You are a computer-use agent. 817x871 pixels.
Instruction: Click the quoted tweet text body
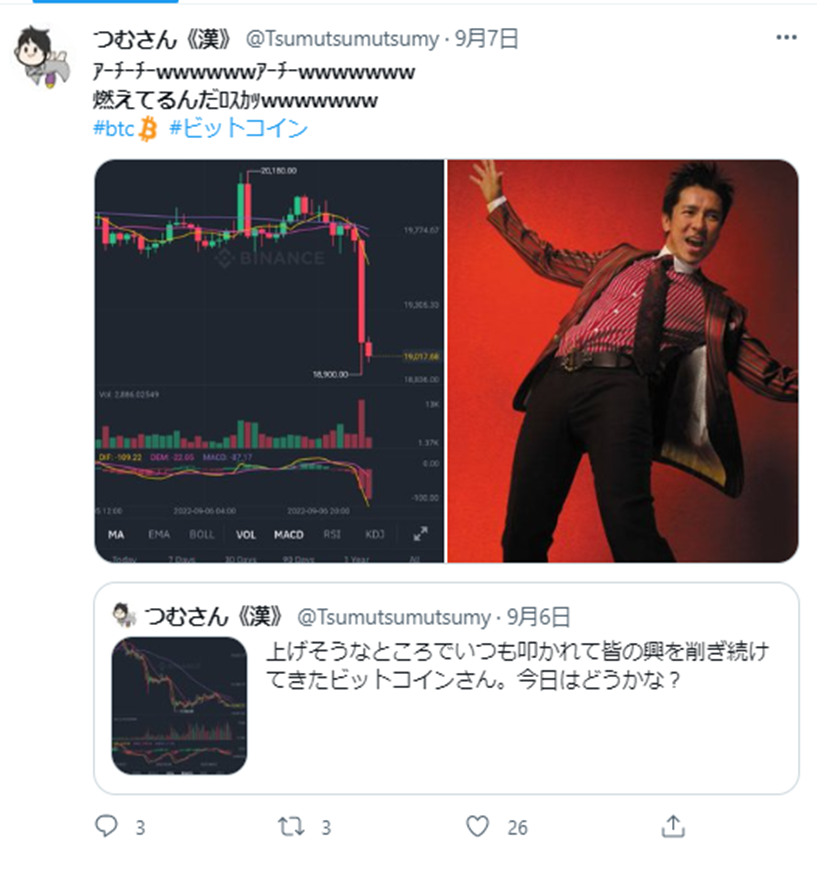pyautogui.click(x=518, y=665)
